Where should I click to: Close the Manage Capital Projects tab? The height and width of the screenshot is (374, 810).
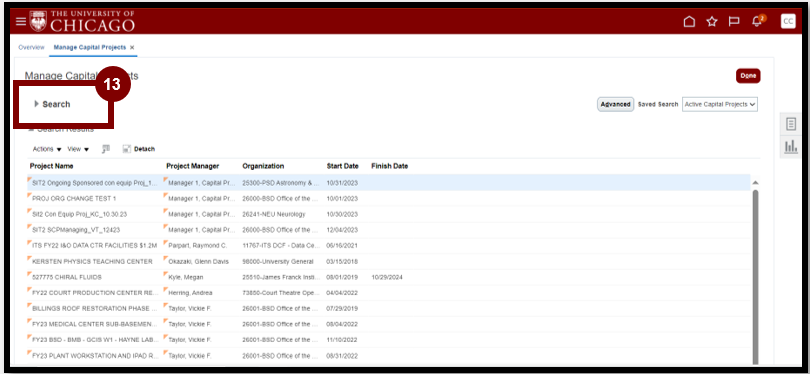point(132,47)
